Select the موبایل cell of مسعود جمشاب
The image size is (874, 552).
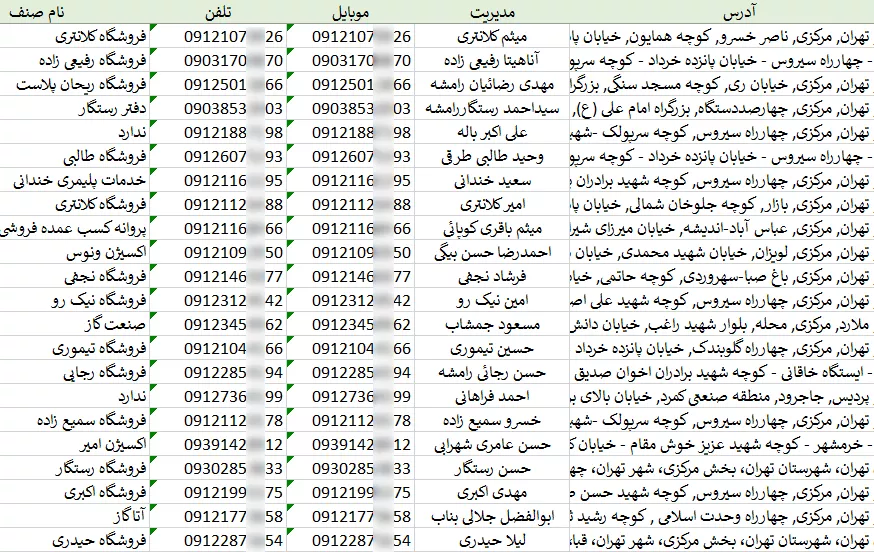click(x=351, y=324)
